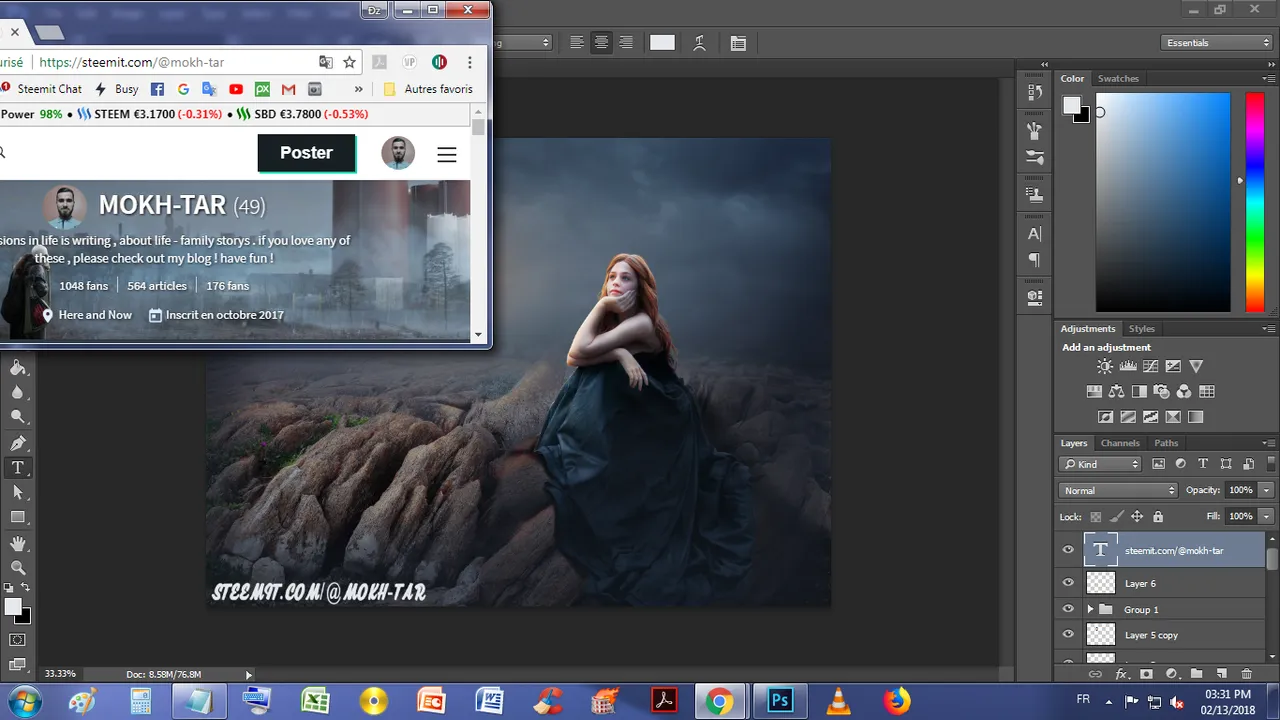Select the Blur tool
The image size is (1280, 720).
pyautogui.click(x=18, y=393)
